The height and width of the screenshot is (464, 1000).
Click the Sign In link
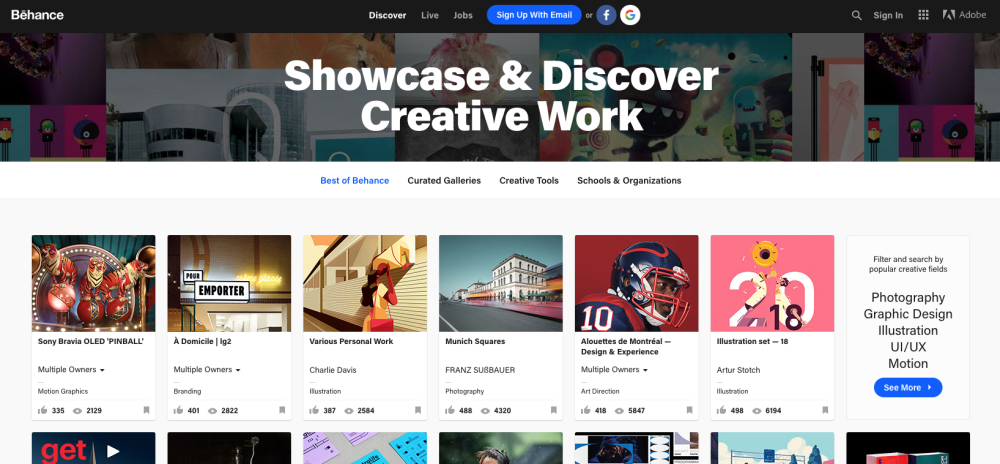click(x=888, y=15)
